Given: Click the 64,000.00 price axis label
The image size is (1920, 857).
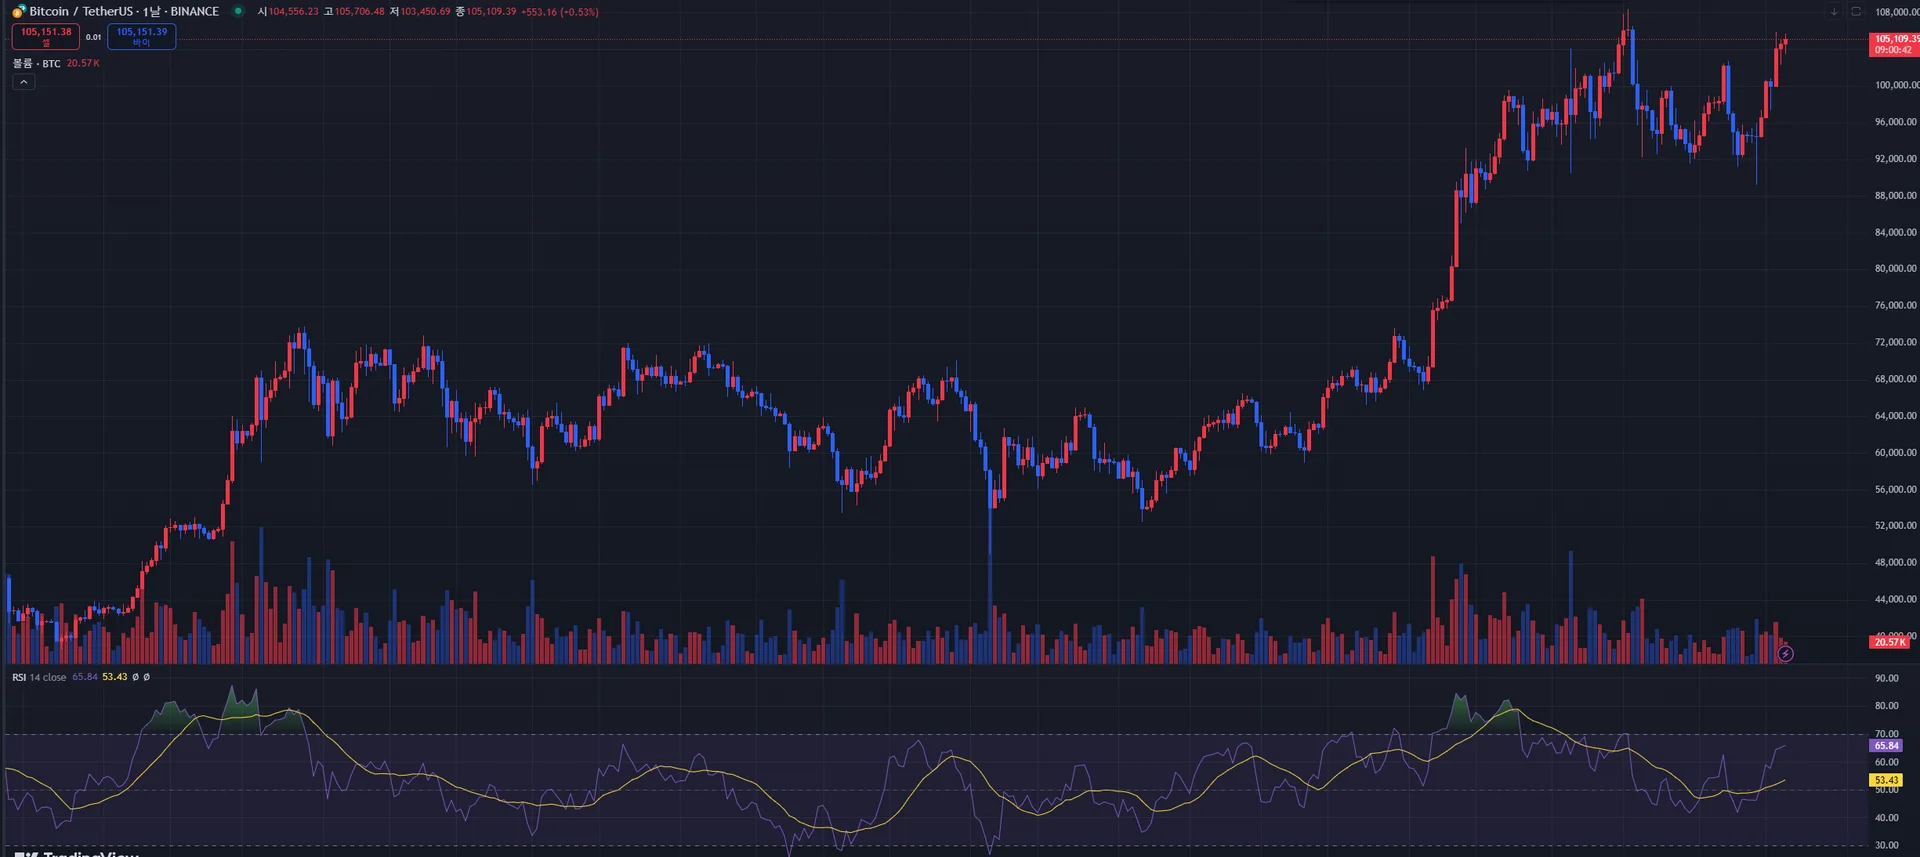Looking at the screenshot, I should [1896, 416].
